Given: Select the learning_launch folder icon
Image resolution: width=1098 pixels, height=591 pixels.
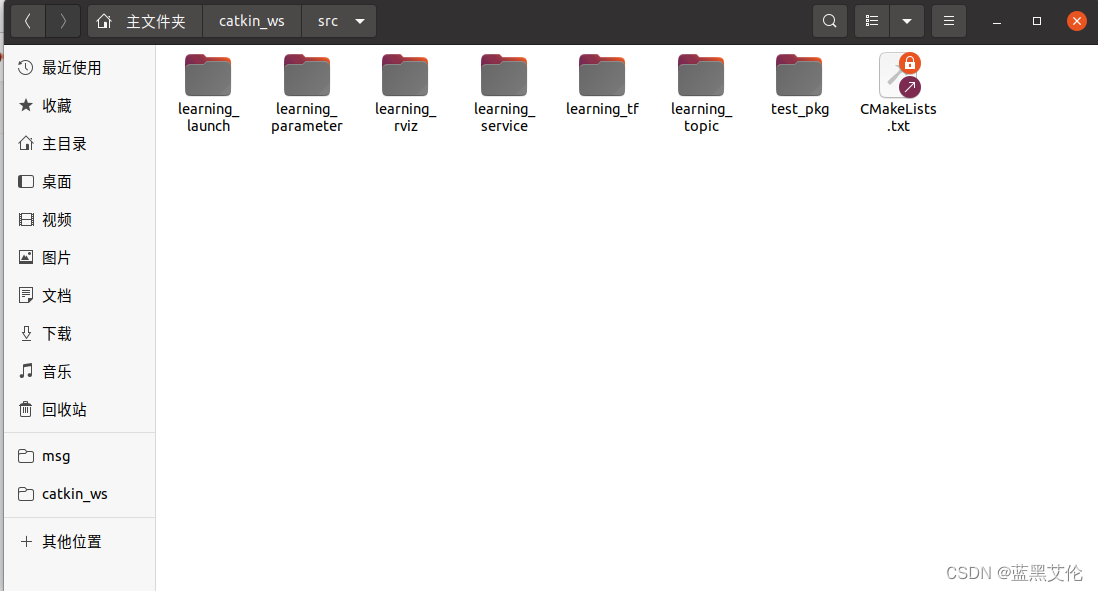Looking at the screenshot, I should point(208,75).
